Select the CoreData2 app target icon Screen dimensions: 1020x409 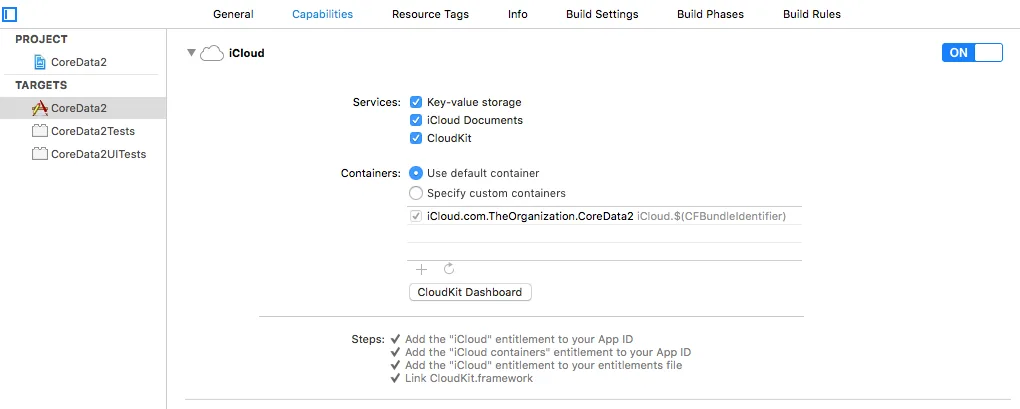point(40,108)
